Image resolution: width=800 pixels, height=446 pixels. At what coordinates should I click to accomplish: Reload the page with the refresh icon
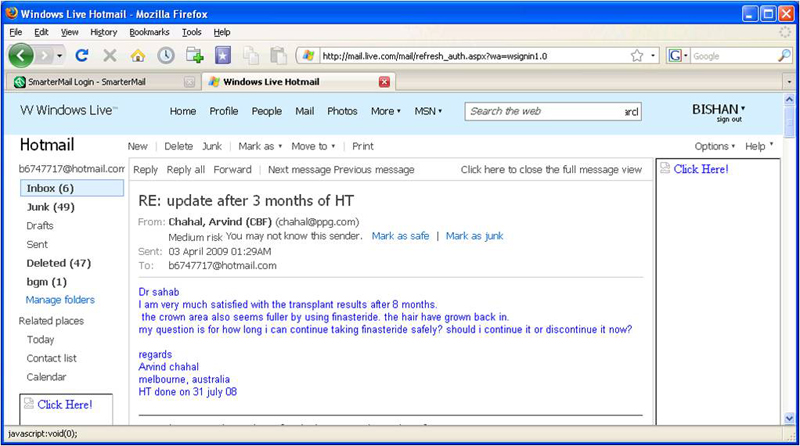tap(82, 56)
